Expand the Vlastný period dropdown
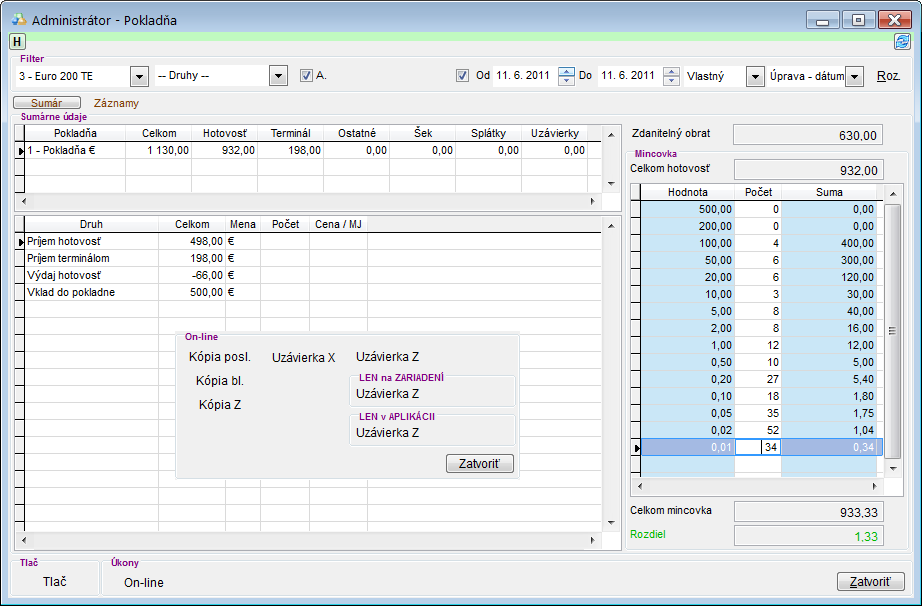The image size is (922, 606). coord(755,76)
